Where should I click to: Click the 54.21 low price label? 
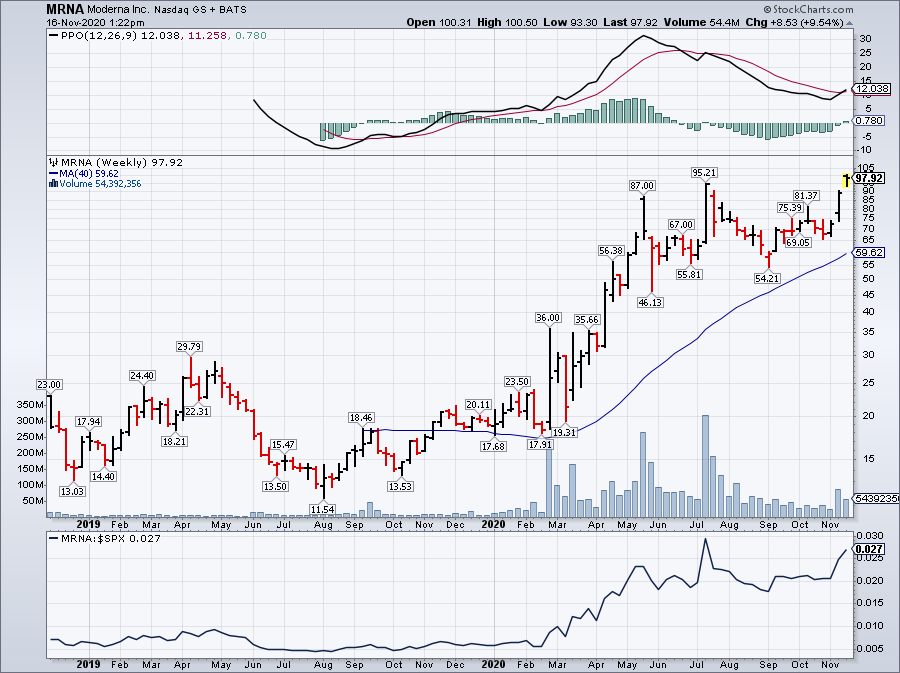[x=767, y=278]
